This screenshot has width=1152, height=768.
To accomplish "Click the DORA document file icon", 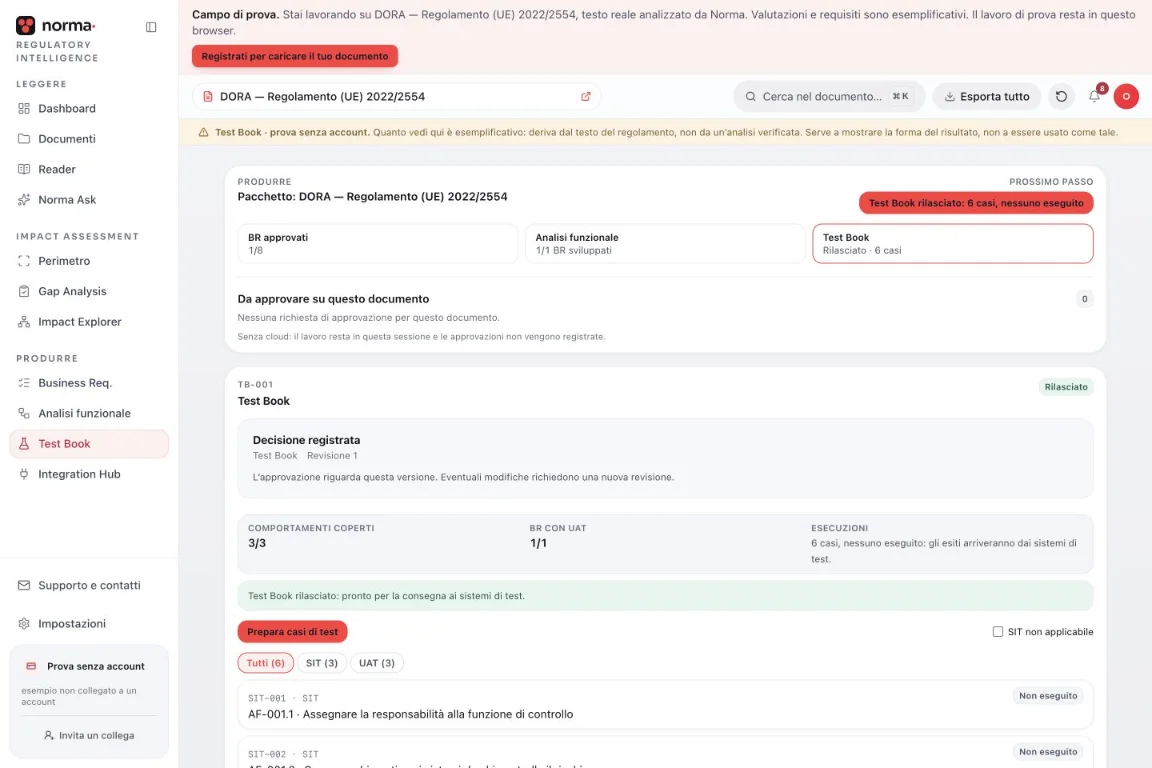I will point(208,97).
